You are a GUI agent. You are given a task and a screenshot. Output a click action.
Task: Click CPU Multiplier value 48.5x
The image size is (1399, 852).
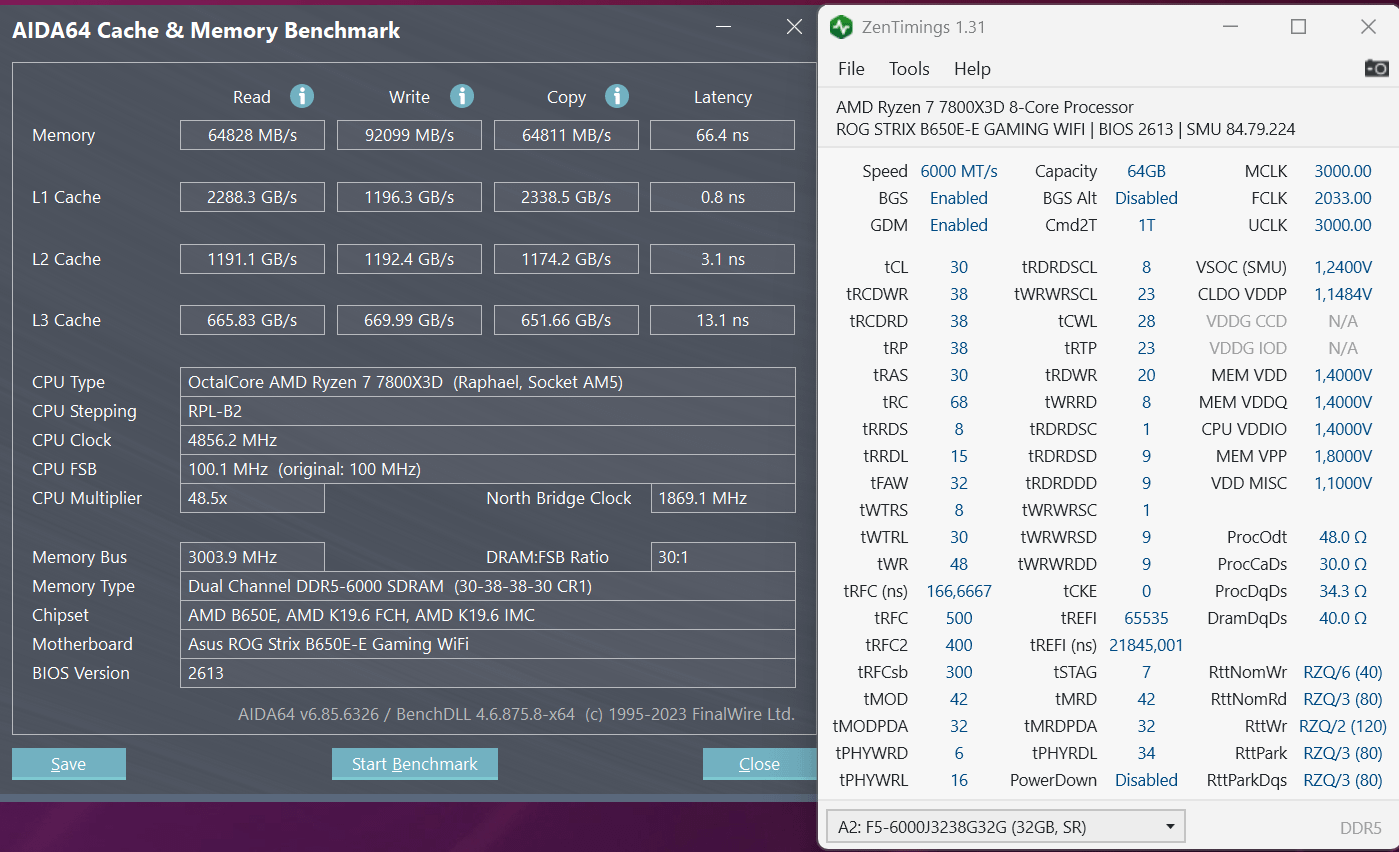tap(252, 498)
